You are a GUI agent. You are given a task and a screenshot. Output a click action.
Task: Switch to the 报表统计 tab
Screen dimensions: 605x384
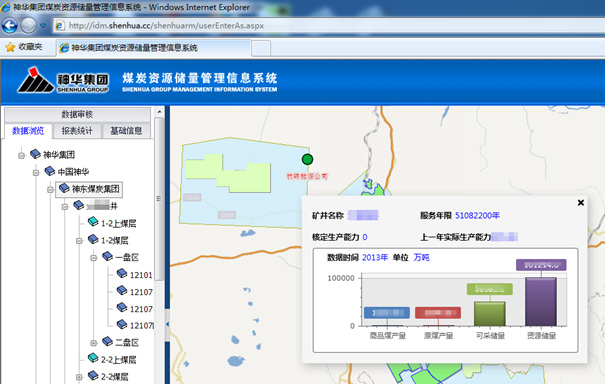click(x=77, y=131)
